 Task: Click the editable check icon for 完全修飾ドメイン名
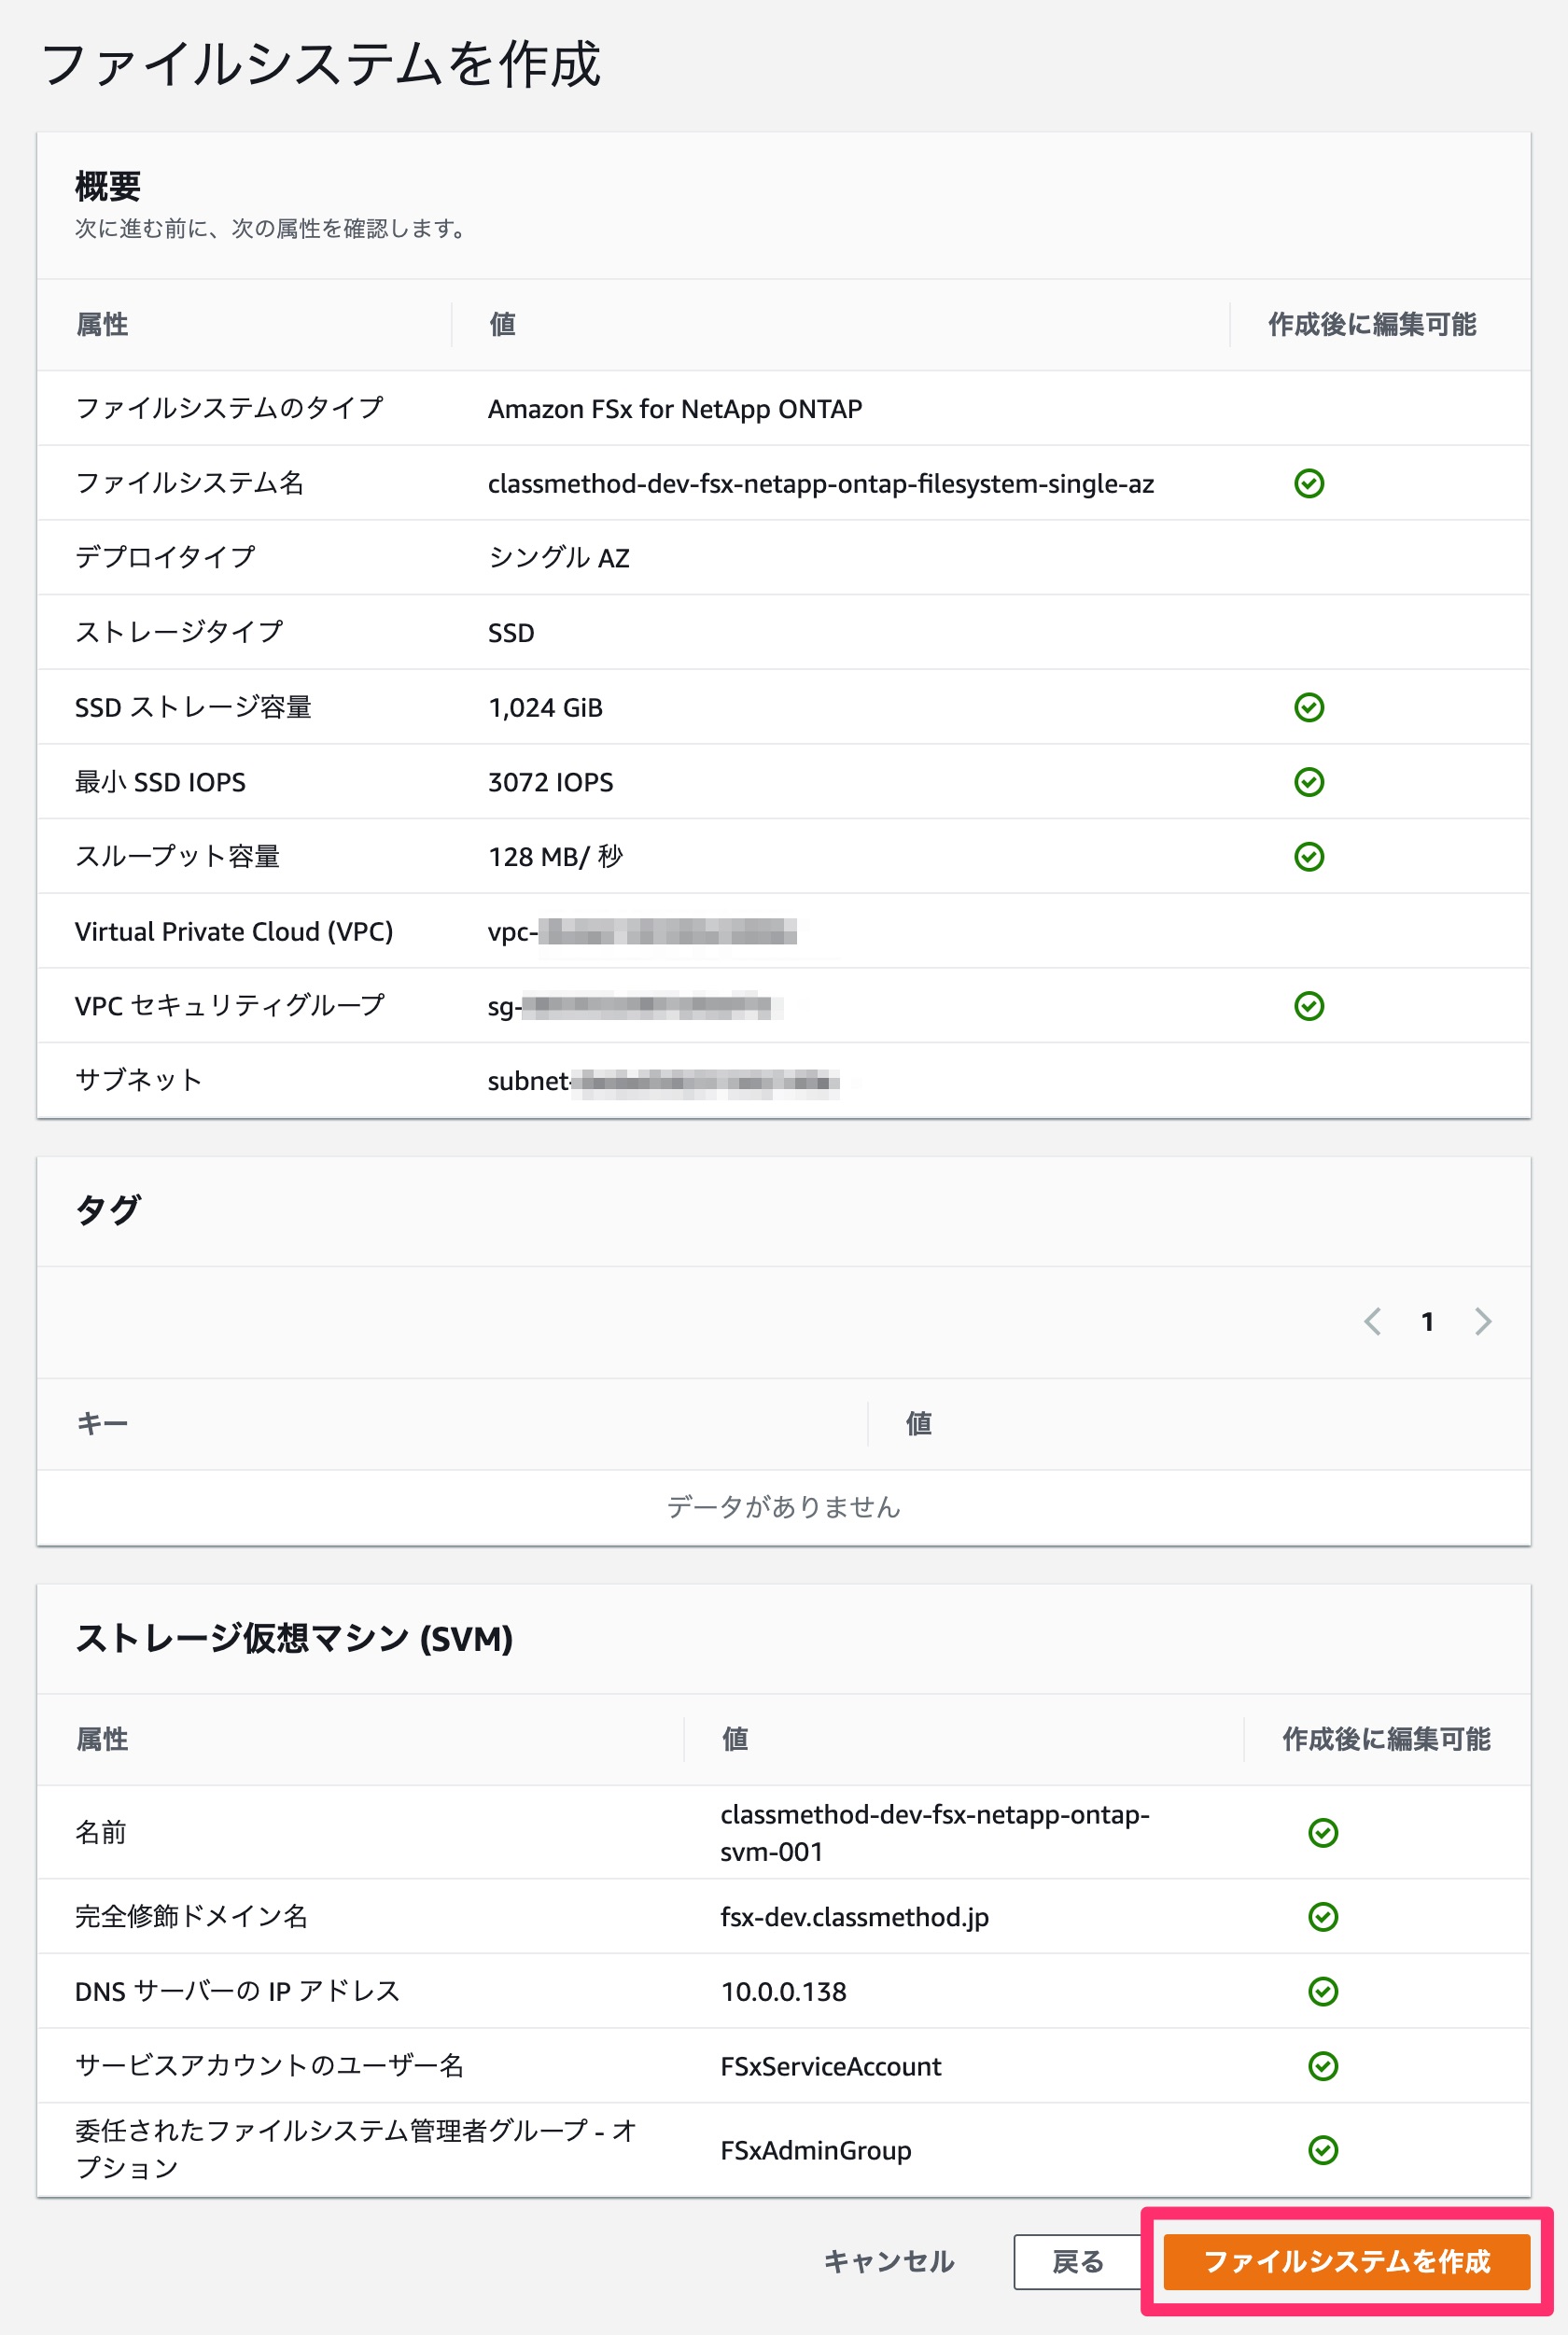point(1323,1916)
